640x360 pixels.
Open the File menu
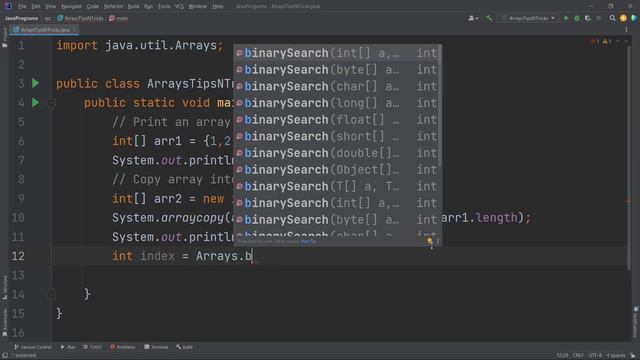22,7
